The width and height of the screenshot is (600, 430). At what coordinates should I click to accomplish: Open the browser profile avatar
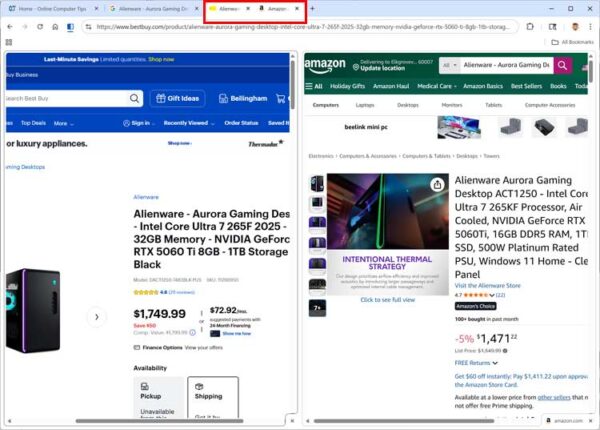pyautogui.click(x=575, y=27)
